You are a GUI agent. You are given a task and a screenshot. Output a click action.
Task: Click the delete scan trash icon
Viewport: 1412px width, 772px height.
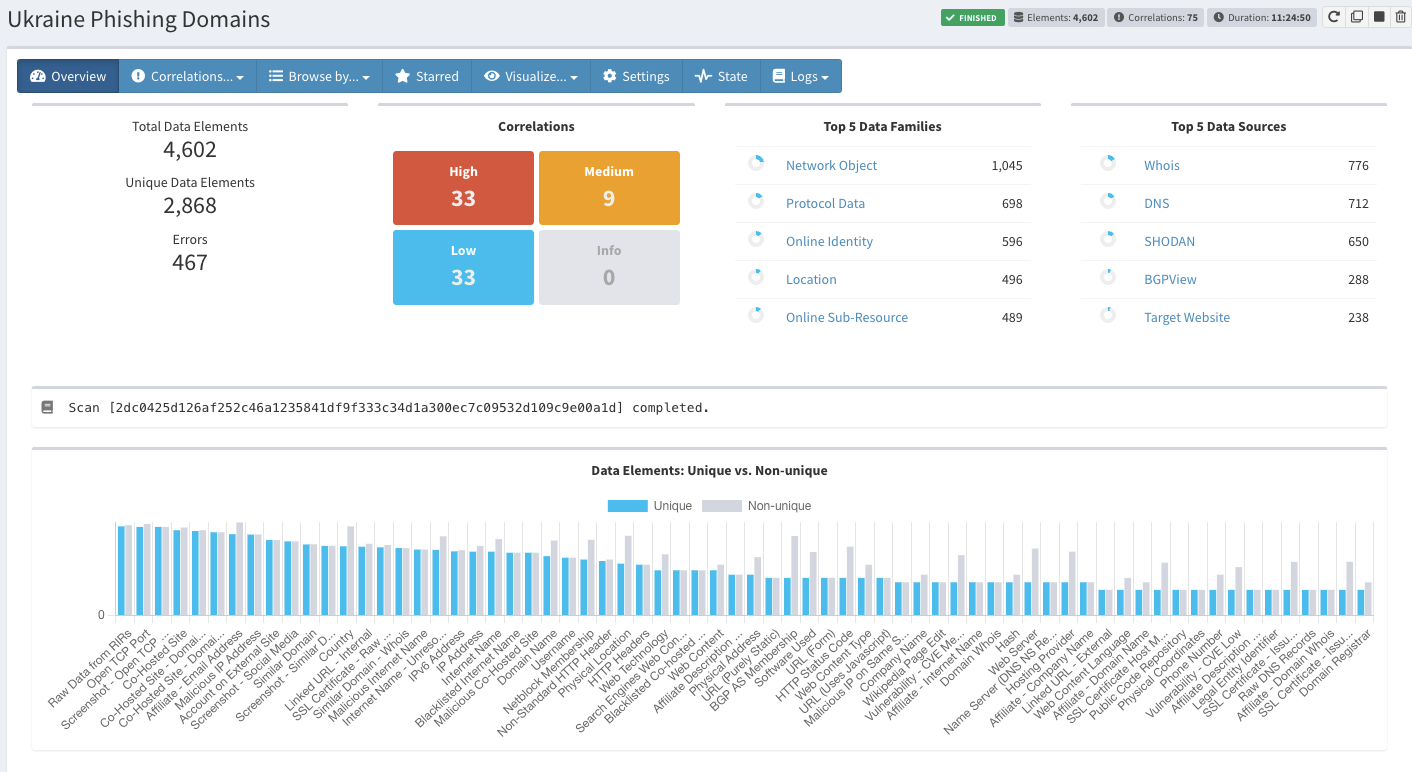point(1400,17)
